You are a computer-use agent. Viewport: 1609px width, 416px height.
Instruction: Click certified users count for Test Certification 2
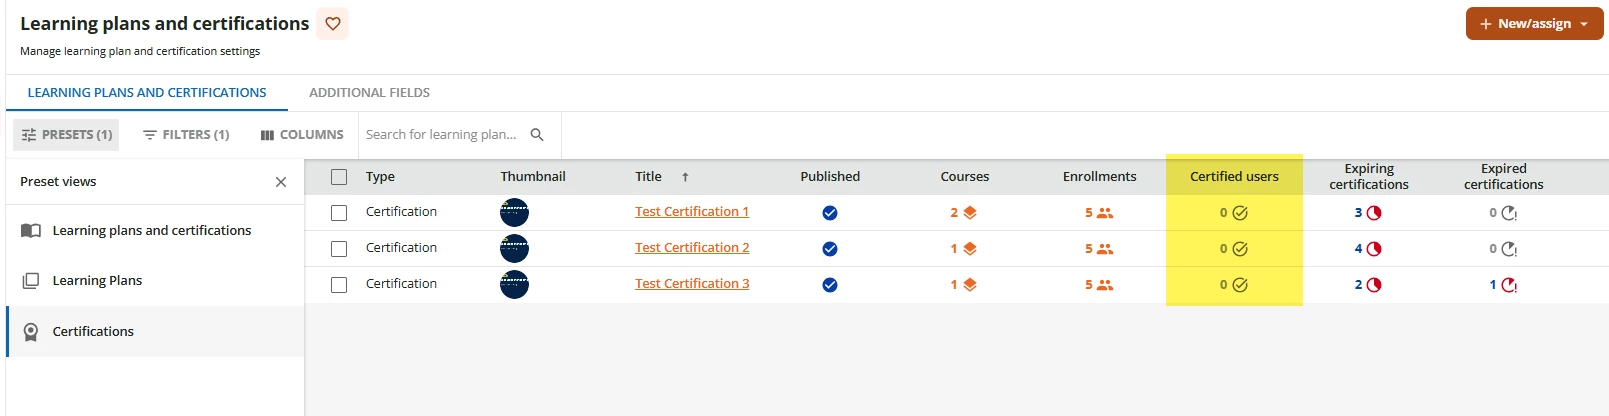pos(1233,249)
